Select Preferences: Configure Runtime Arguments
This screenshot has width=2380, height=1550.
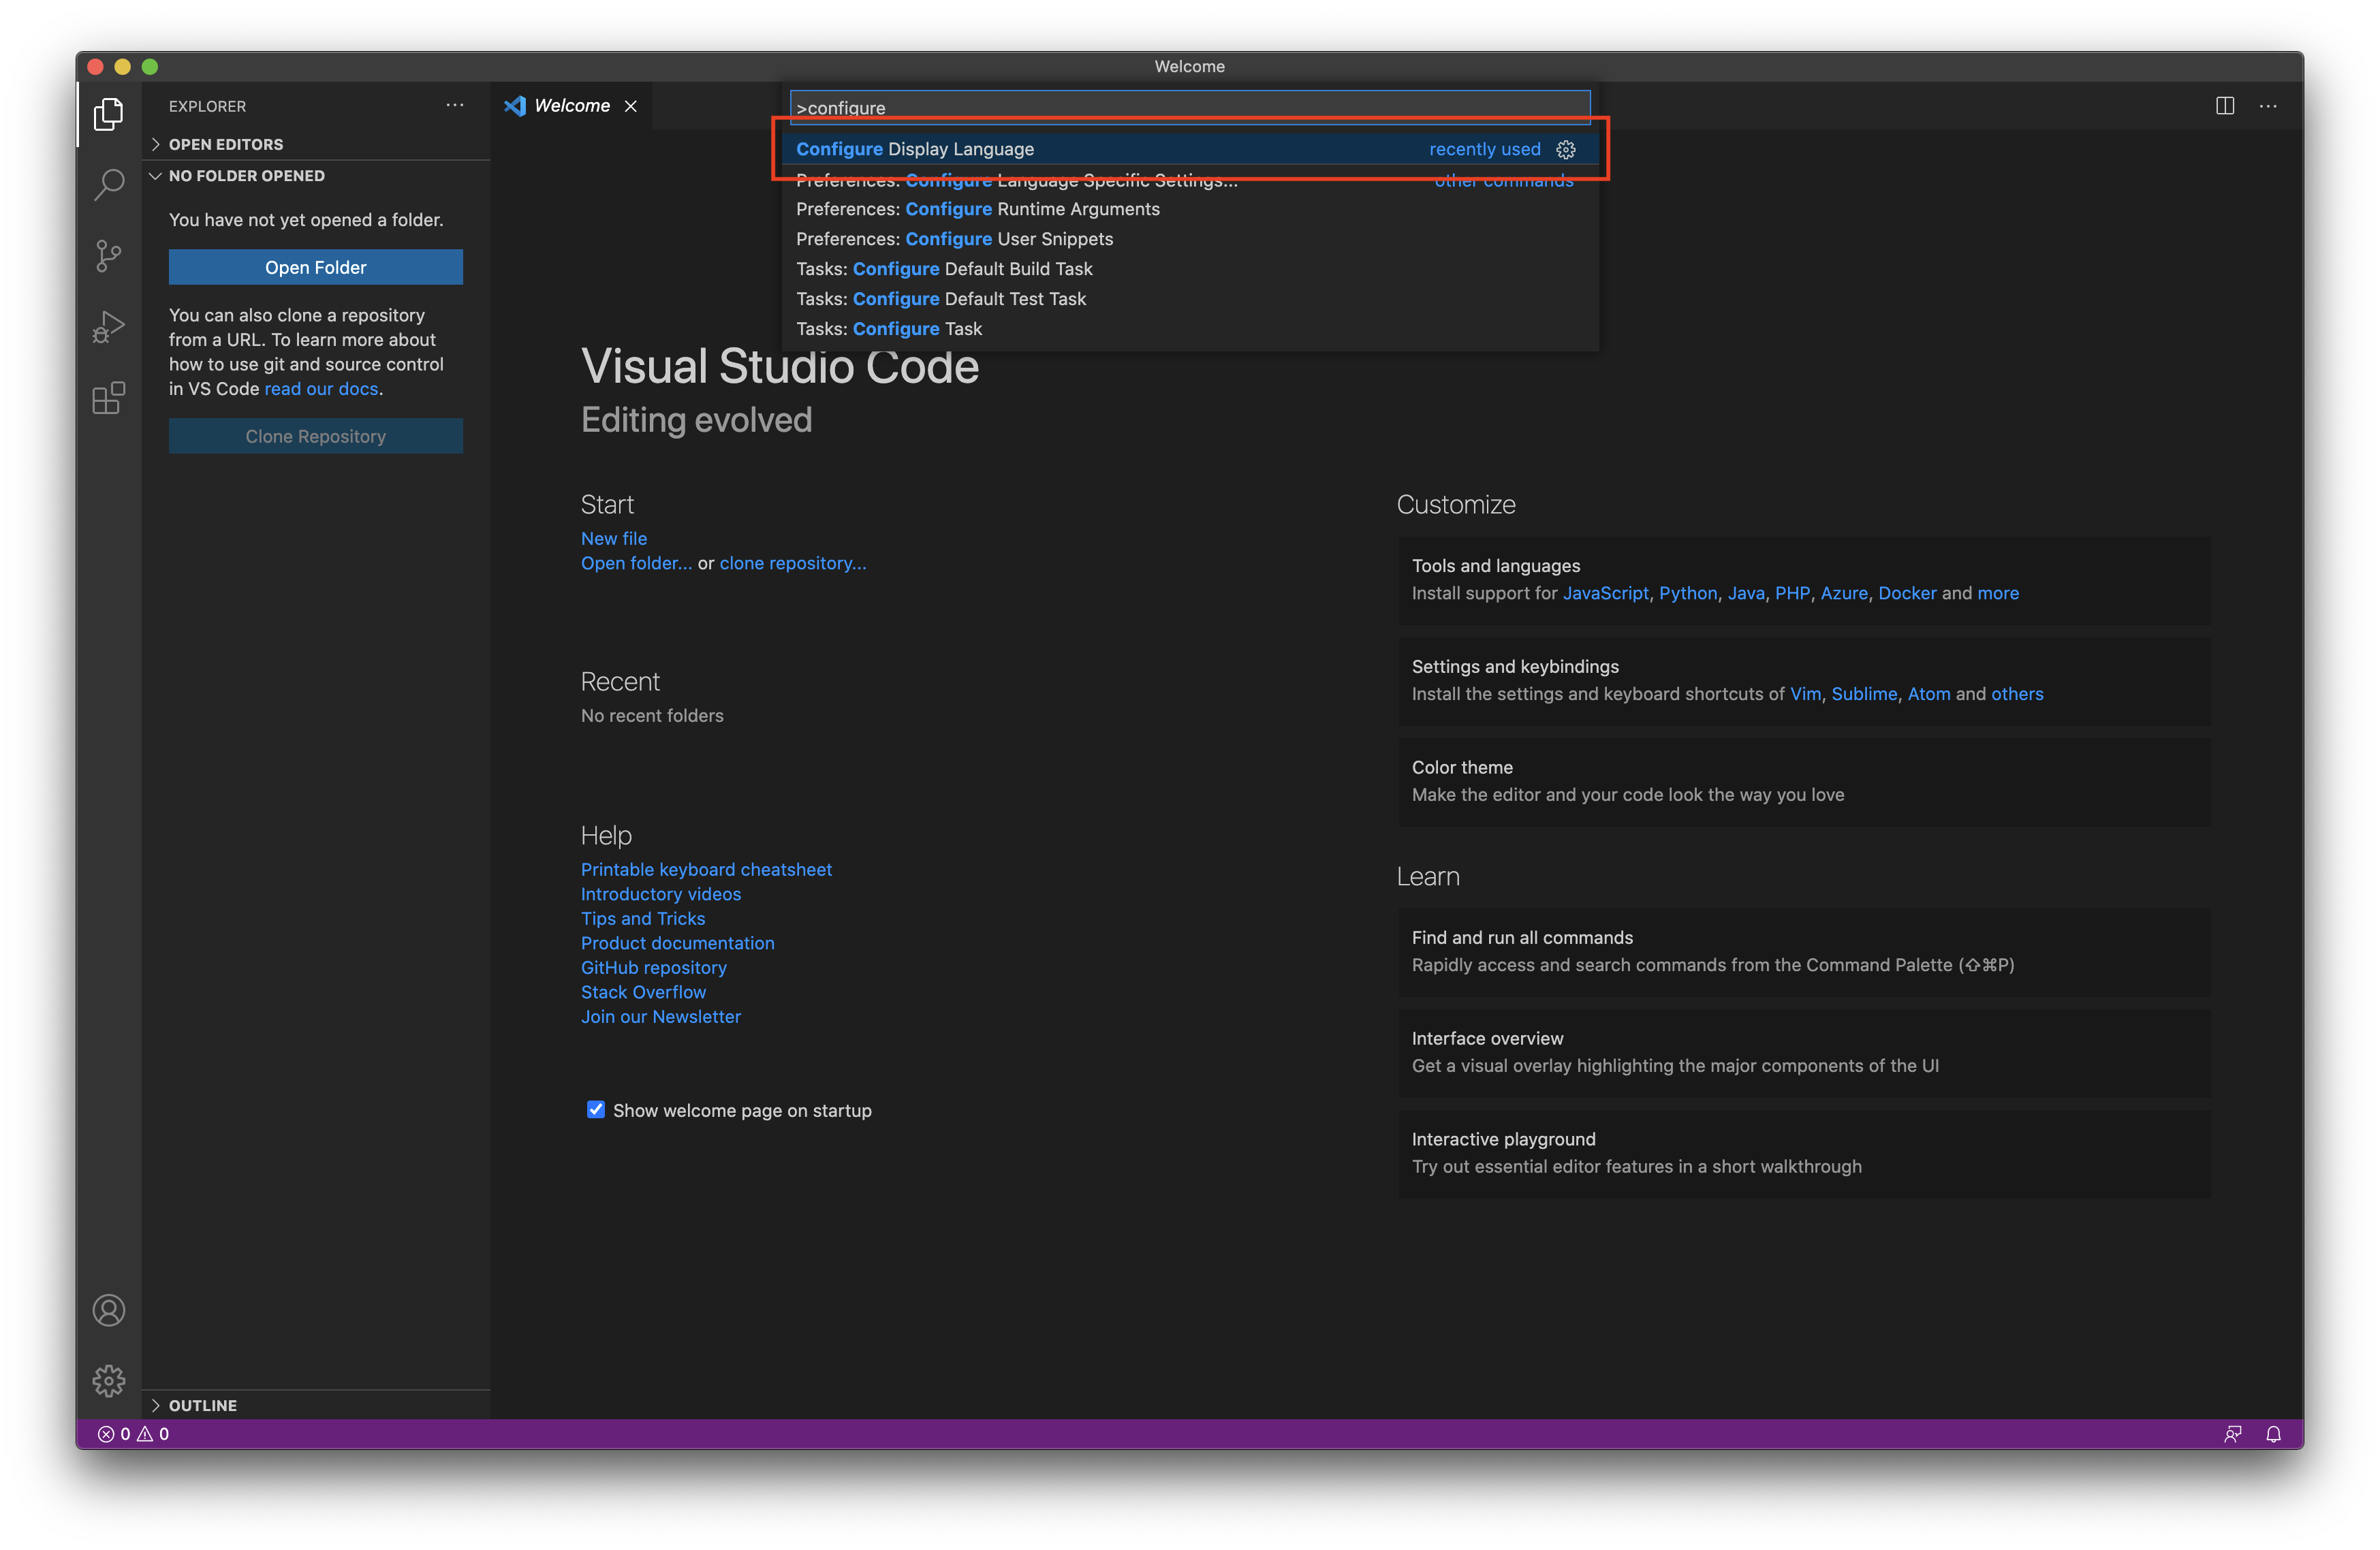pyautogui.click(x=1190, y=209)
